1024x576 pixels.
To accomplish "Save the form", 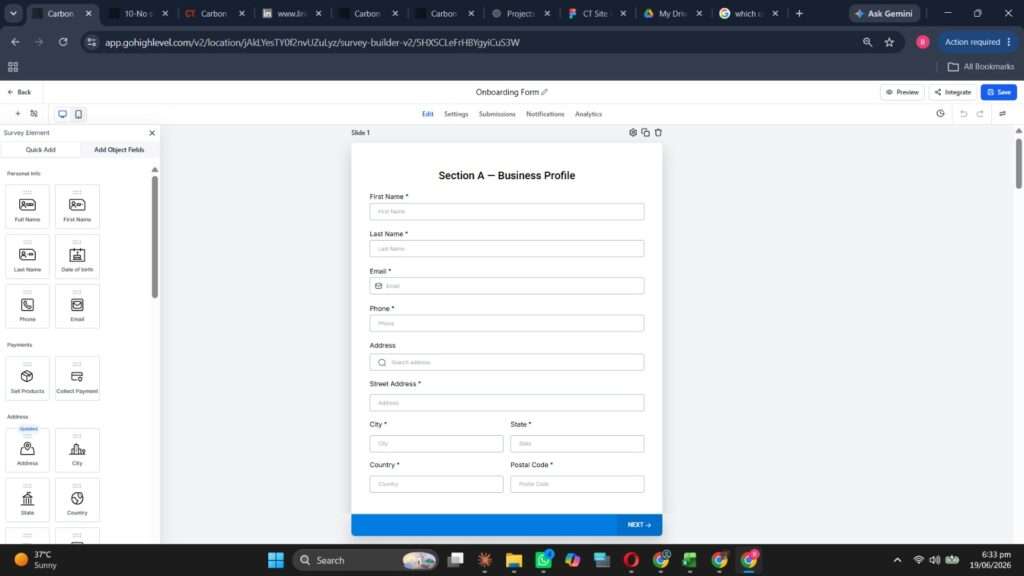I will 999,92.
